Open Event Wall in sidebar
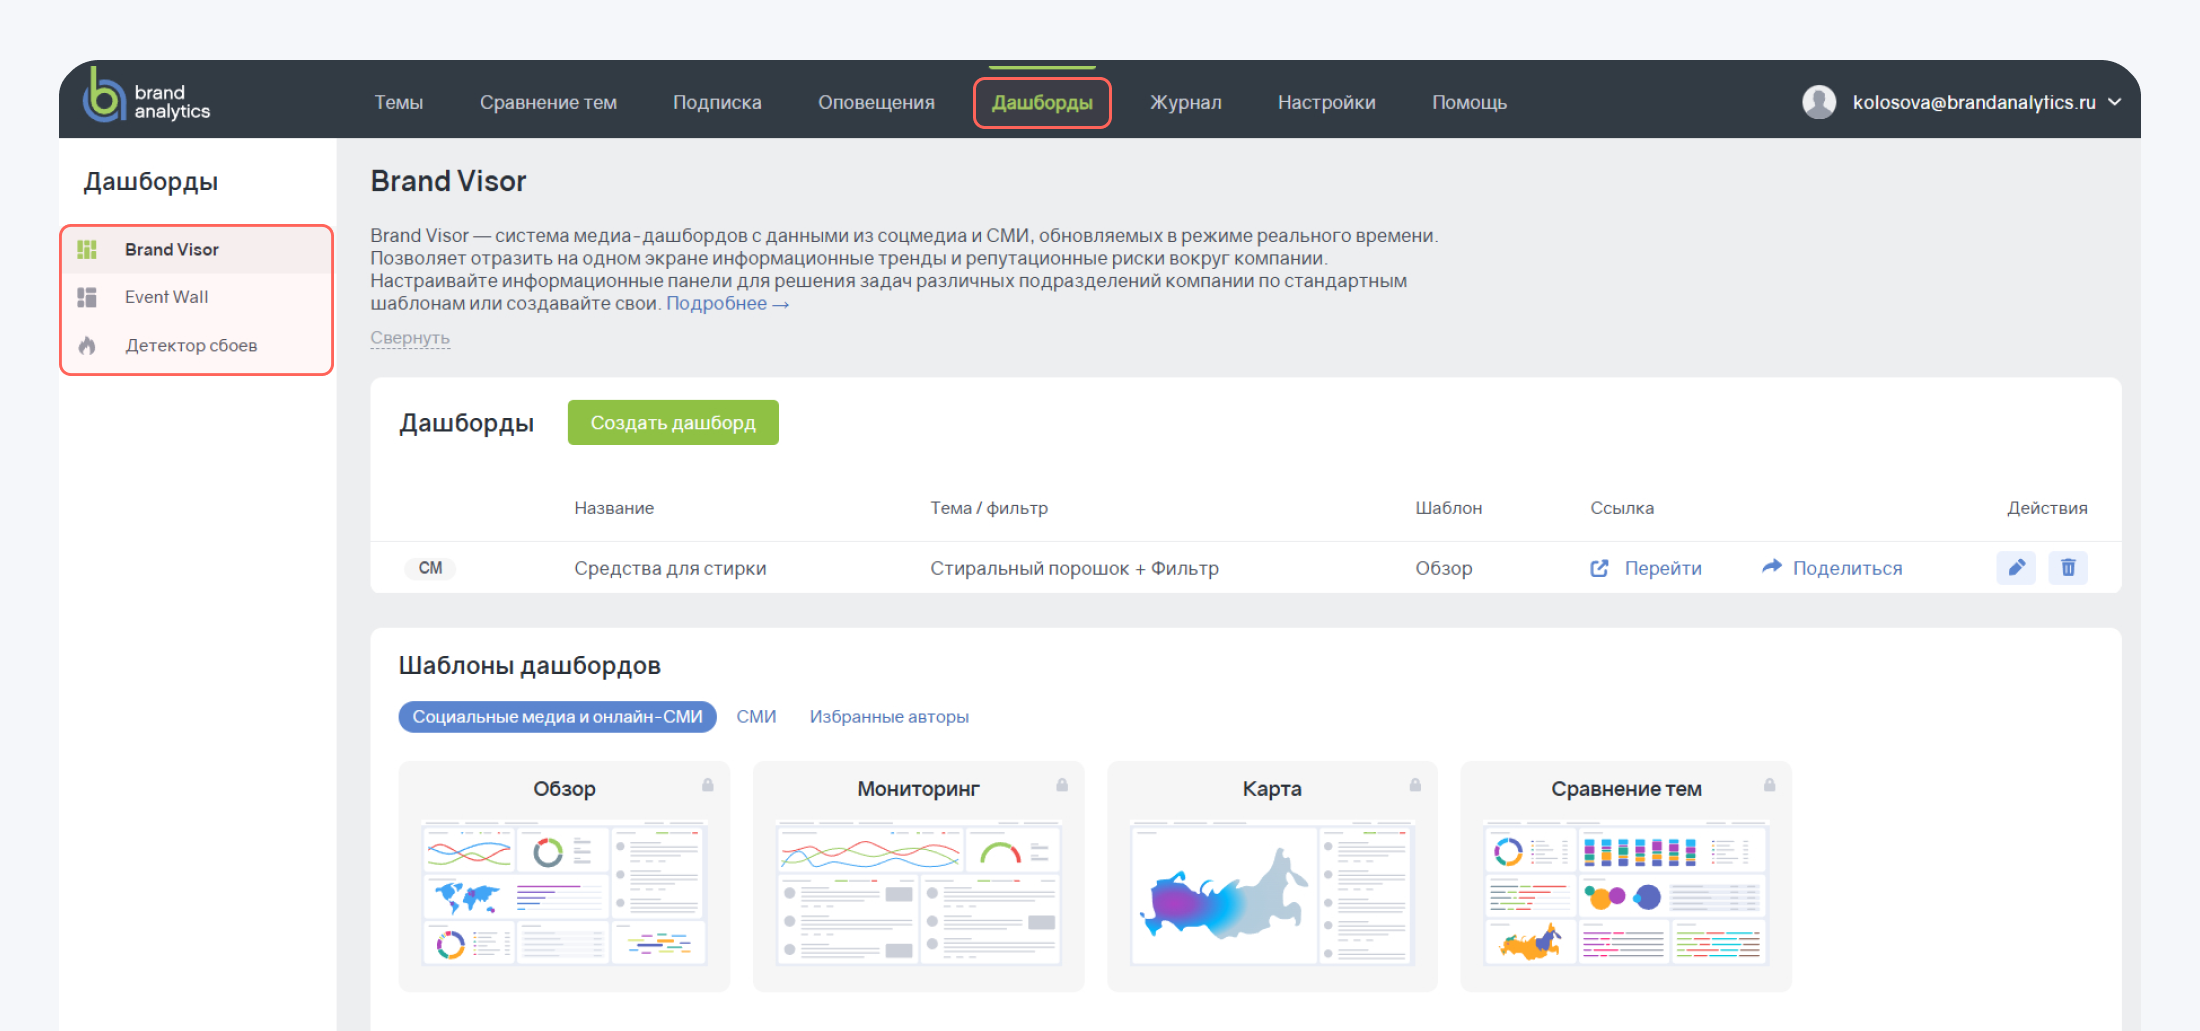The width and height of the screenshot is (2200, 1031). pos(166,297)
